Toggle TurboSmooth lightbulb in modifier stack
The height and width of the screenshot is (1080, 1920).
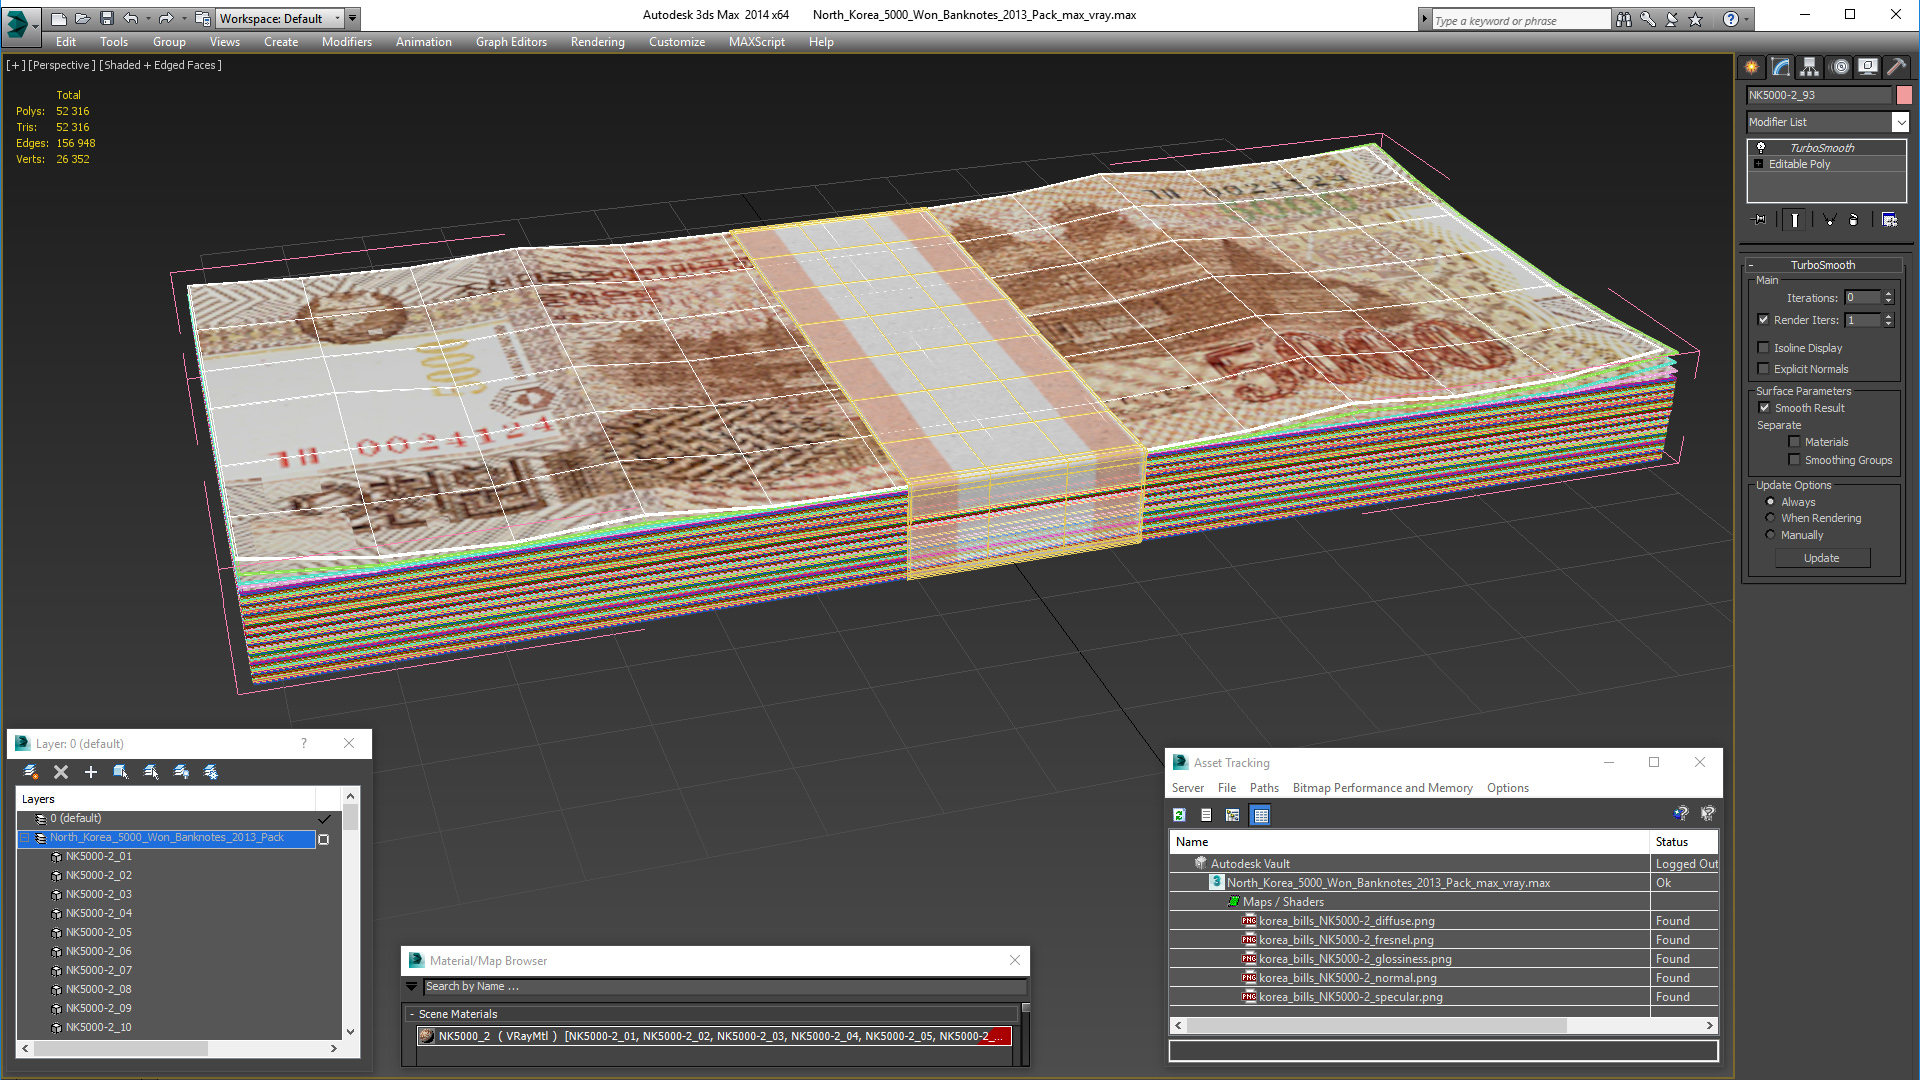pos(1761,147)
